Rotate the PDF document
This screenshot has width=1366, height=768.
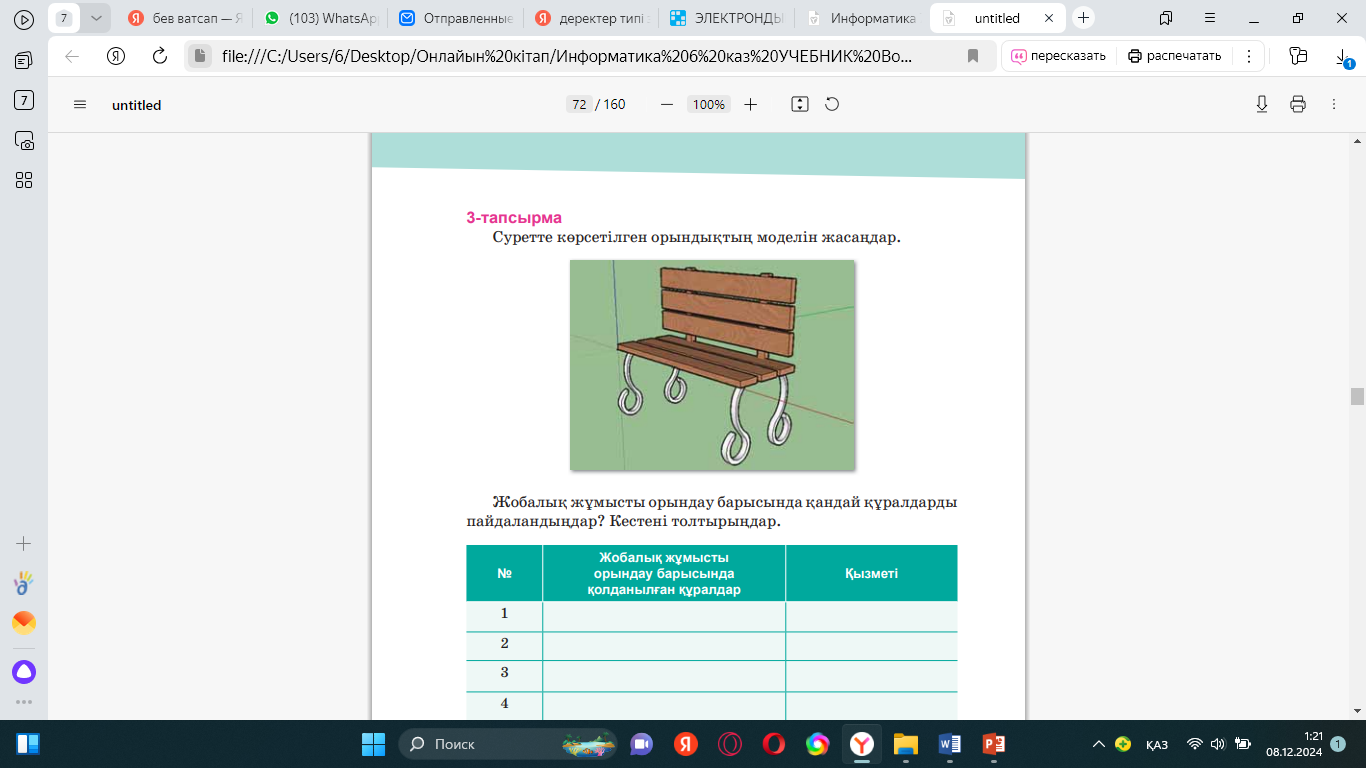tap(831, 104)
